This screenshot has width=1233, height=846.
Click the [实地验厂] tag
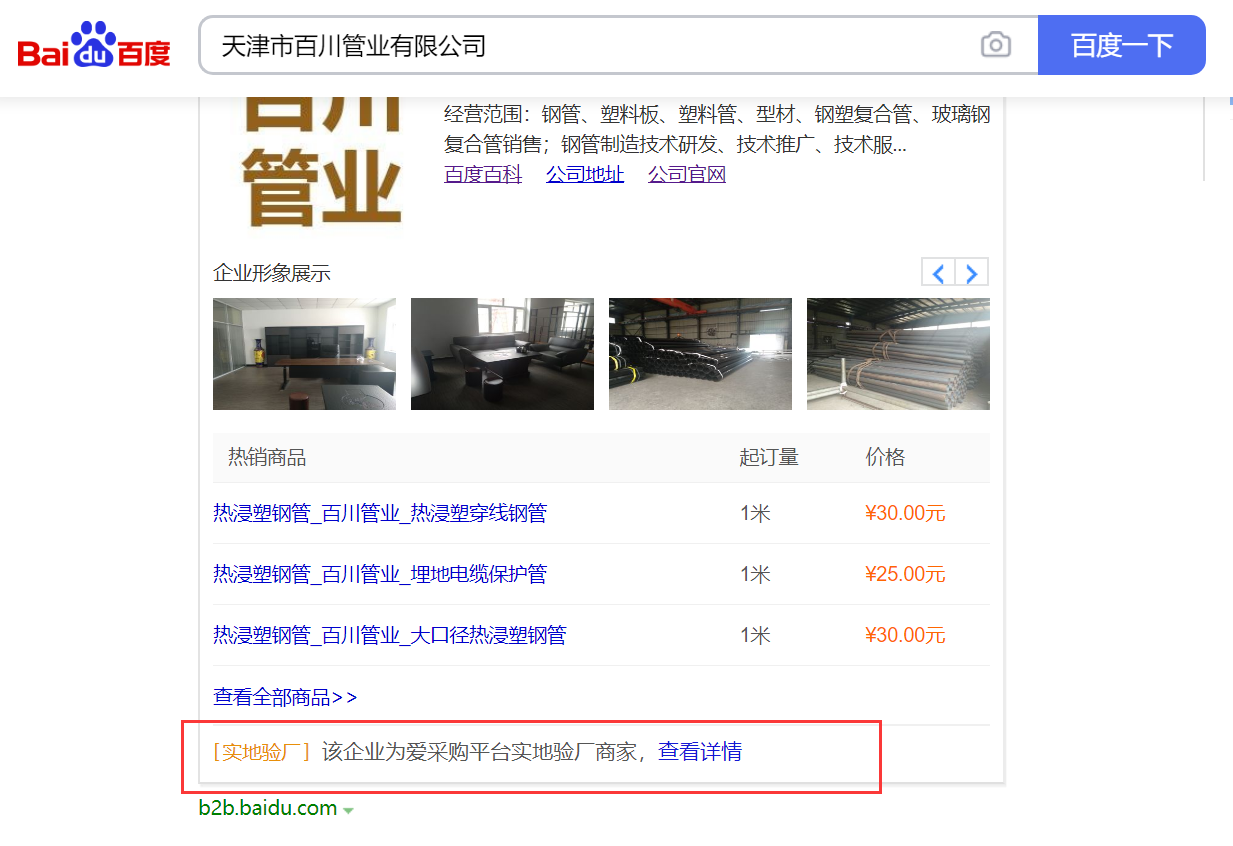pos(262,752)
